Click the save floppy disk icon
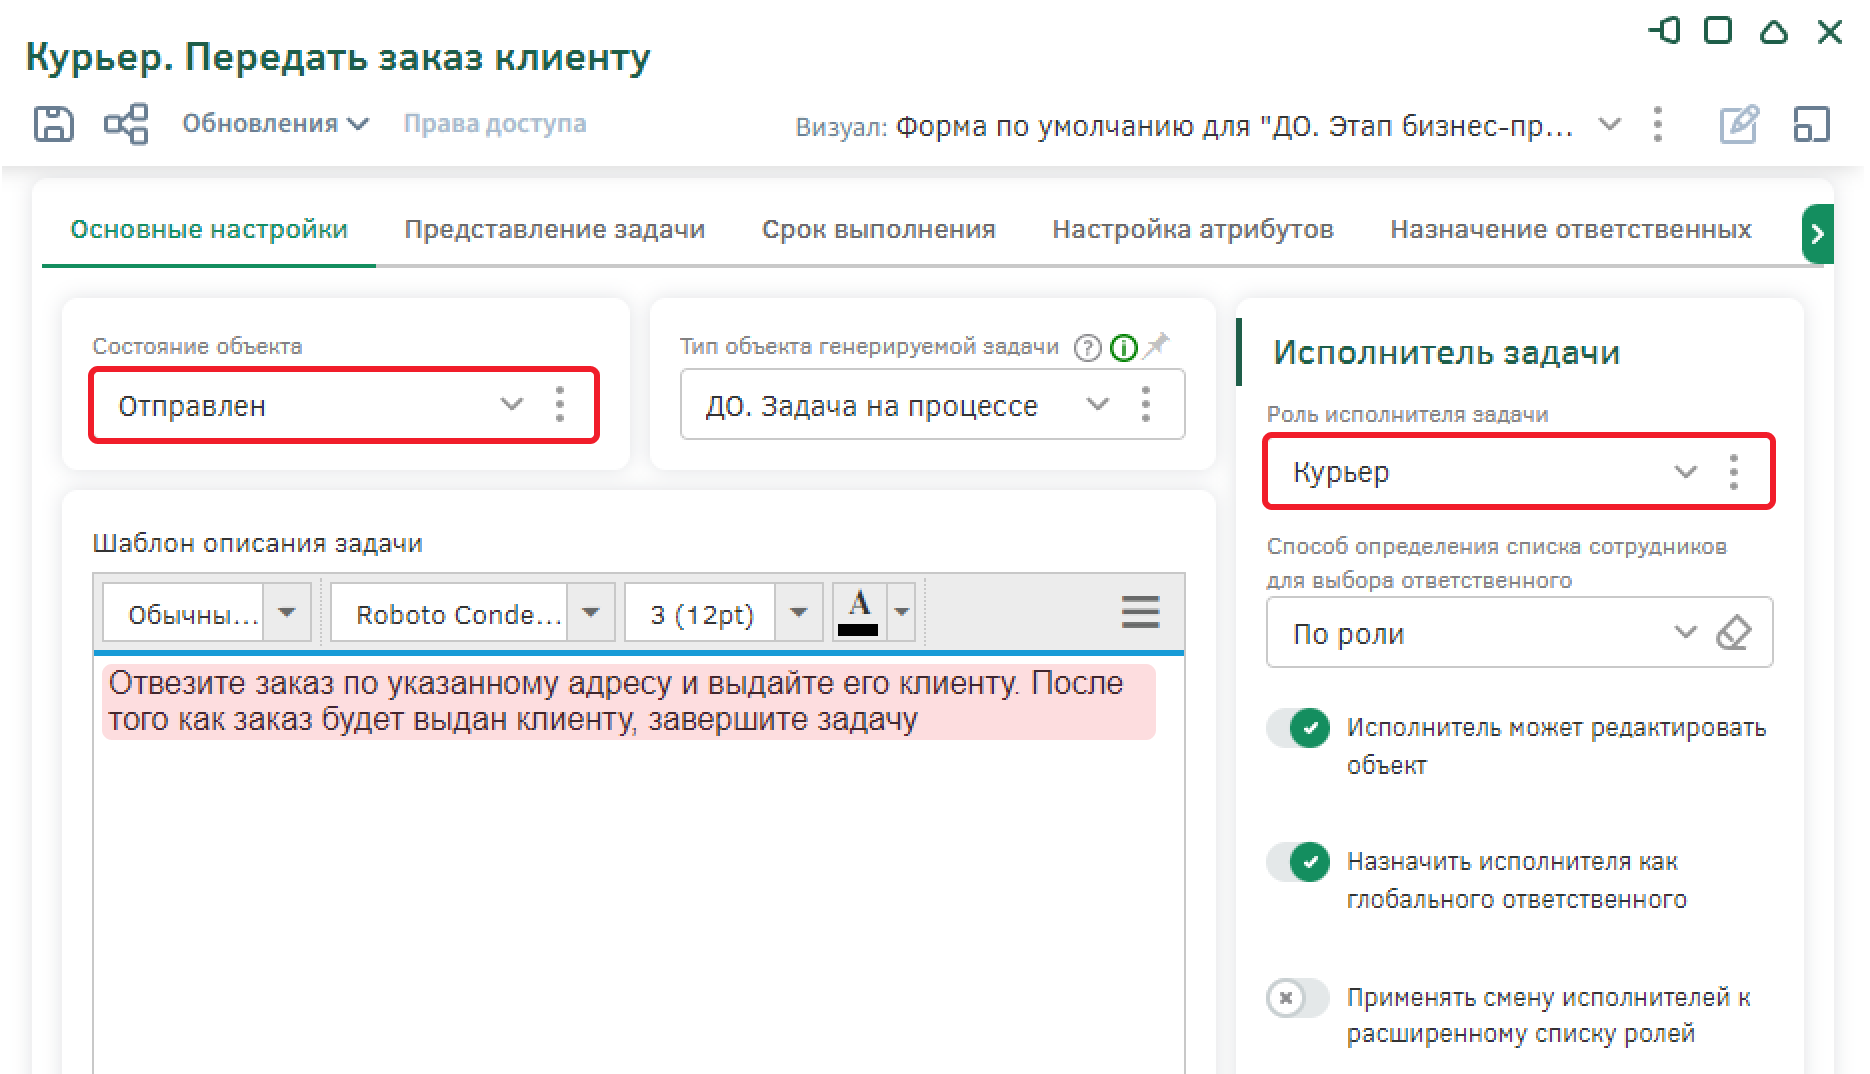This screenshot has height=1074, width=1870. click(x=53, y=125)
